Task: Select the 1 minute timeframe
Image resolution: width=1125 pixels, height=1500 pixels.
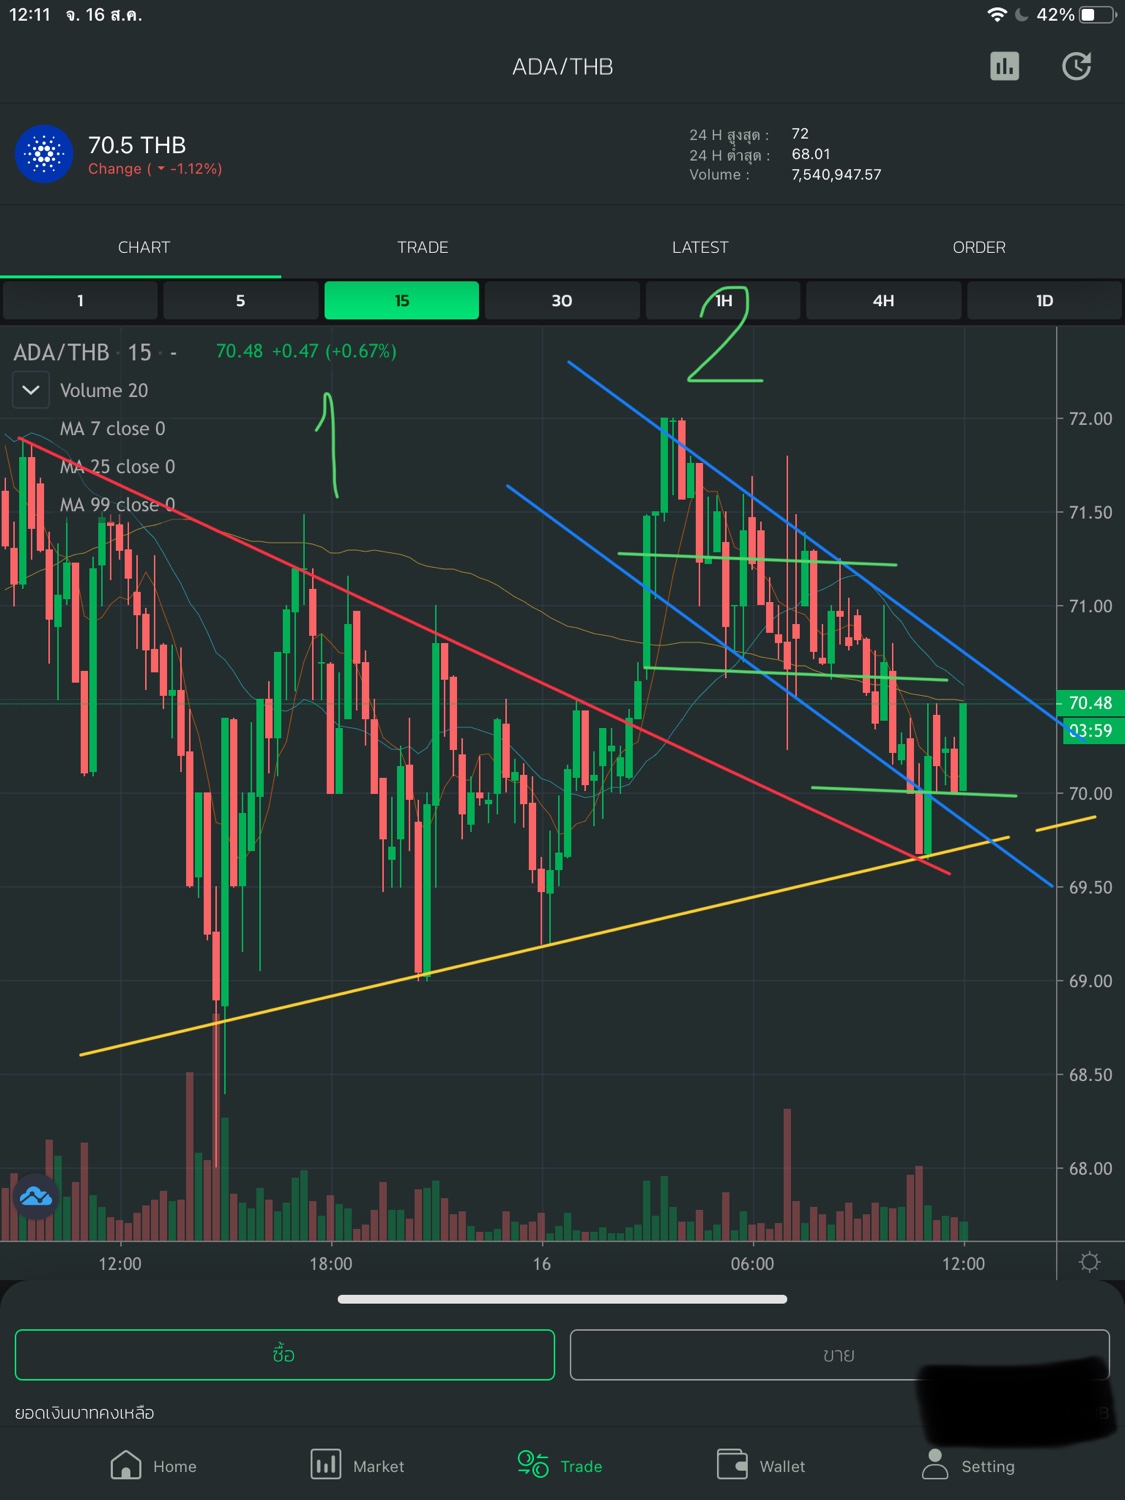Action: [80, 300]
